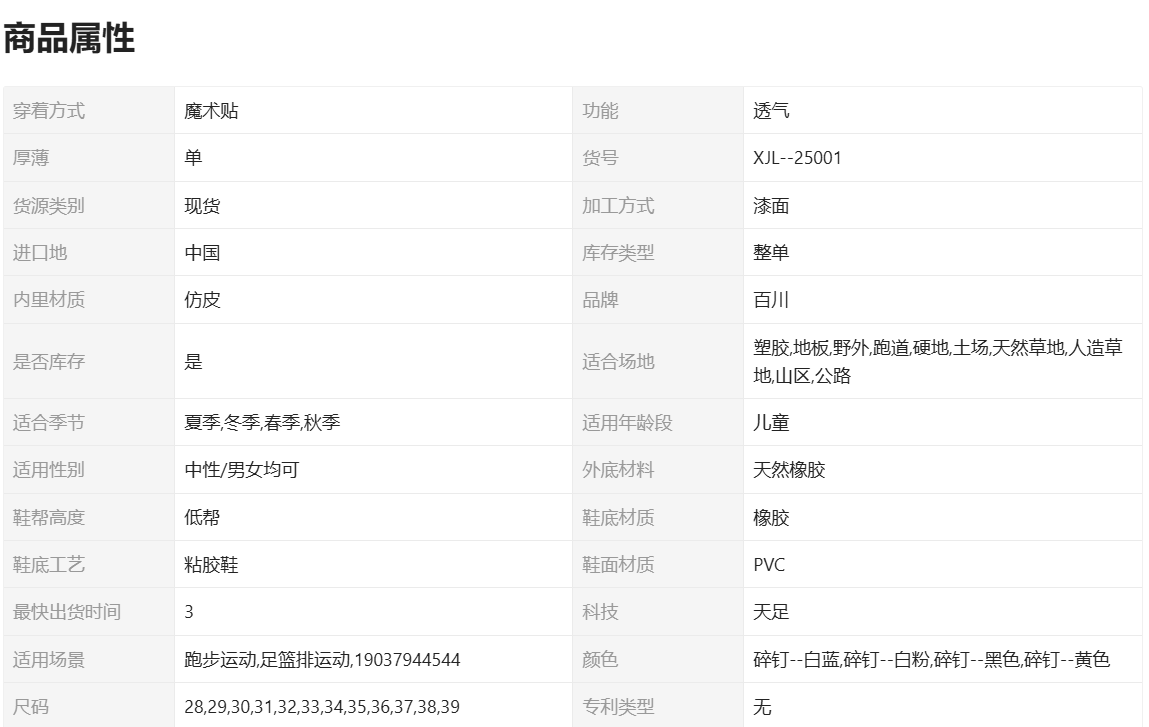
Task: Click the 漆面 processing method value
Action: [771, 206]
